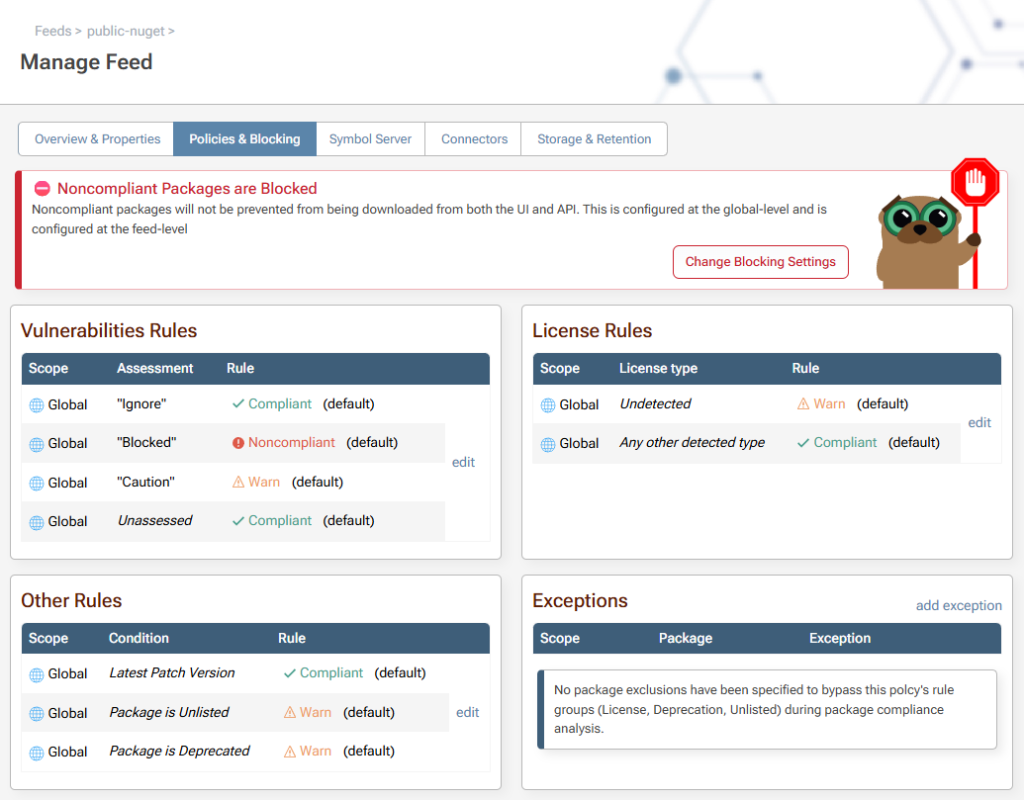
Task: Switch to the Symbol Server tab
Action: 370,139
